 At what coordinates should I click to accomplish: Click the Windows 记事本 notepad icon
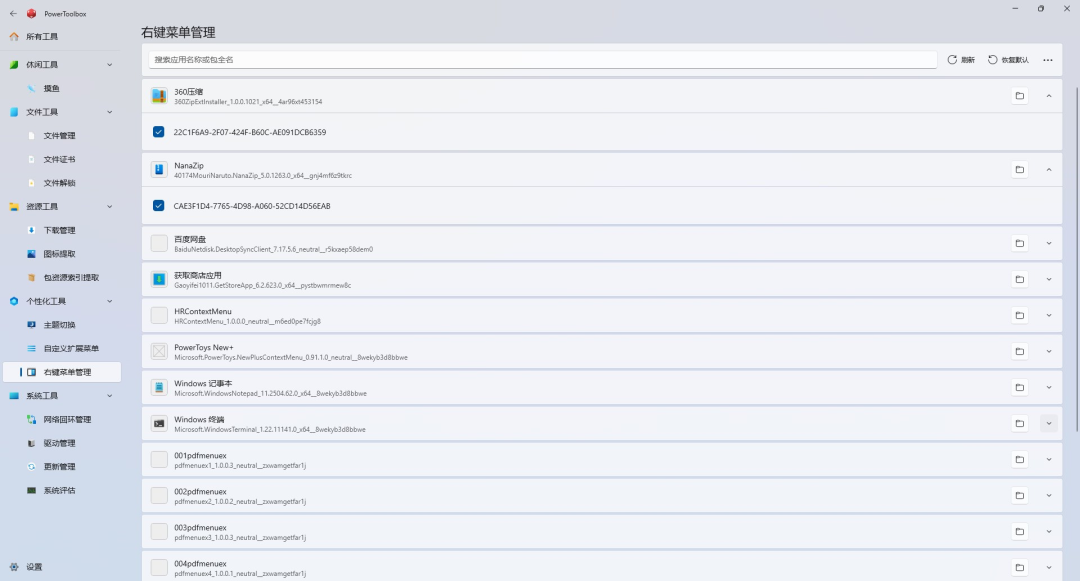coord(159,387)
